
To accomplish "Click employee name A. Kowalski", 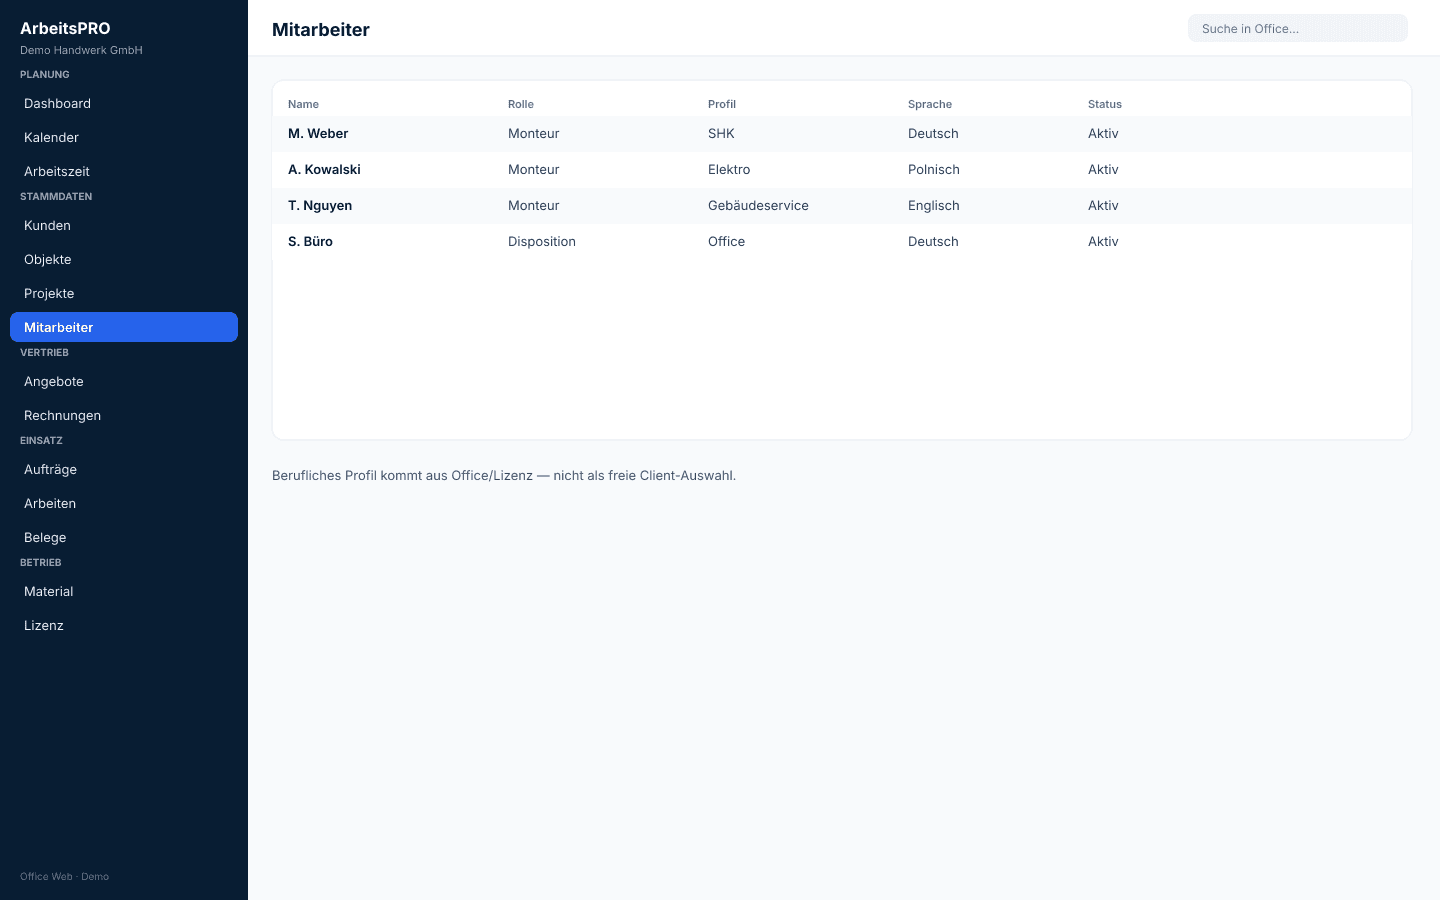I will point(324,169).
